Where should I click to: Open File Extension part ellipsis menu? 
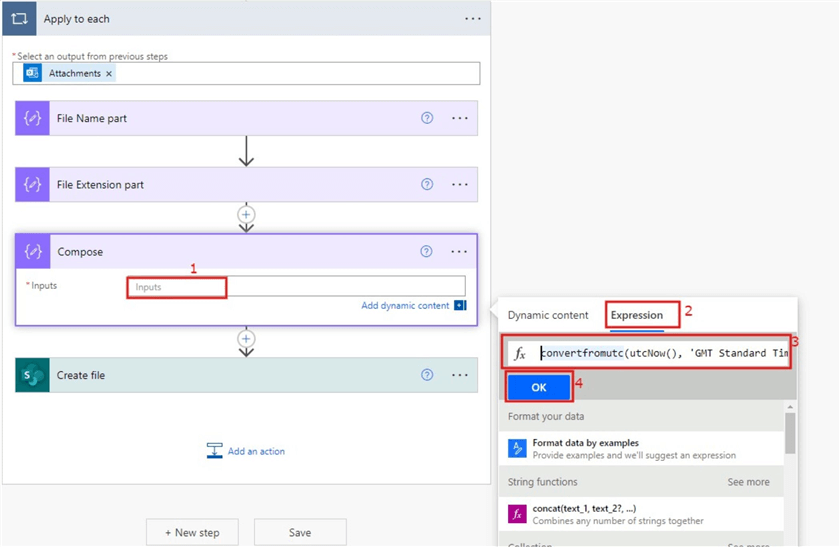(460, 184)
